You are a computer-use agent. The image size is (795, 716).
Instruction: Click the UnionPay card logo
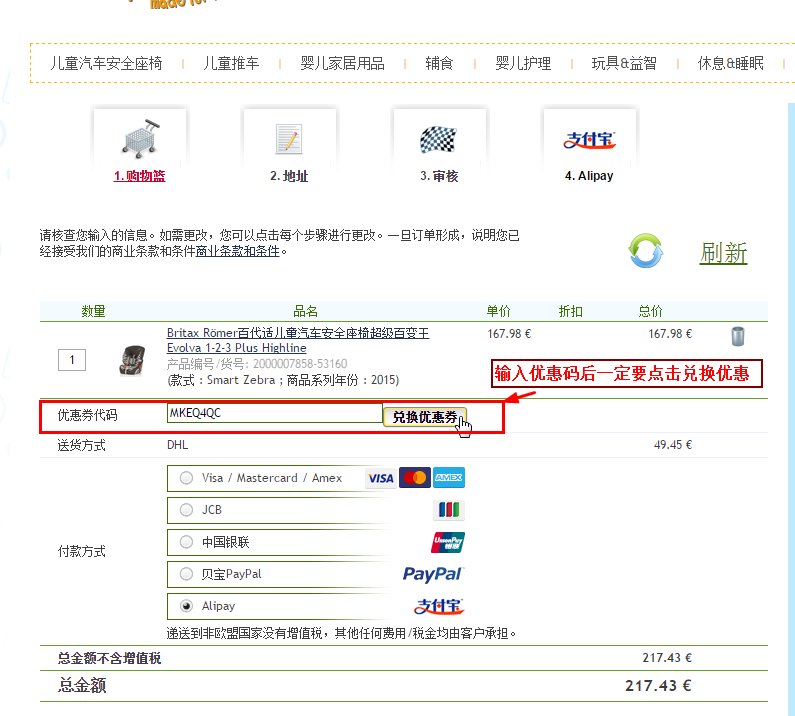[x=448, y=542]
